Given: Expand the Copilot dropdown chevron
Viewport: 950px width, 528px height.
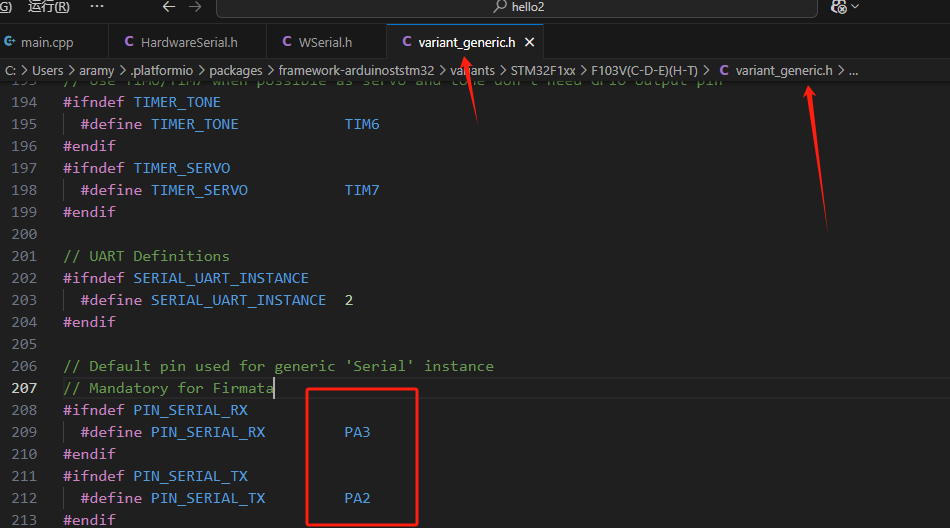Looking at the screenshot, I should click(856, 7).
